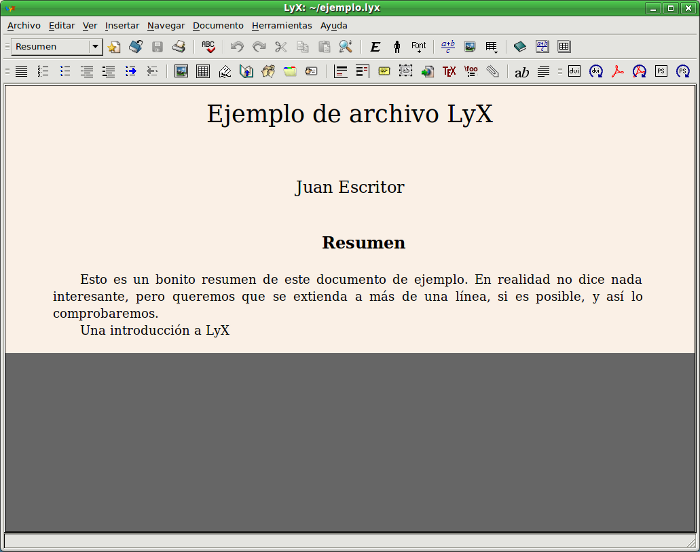Toggle the math toolbar icon

[542, 46]
